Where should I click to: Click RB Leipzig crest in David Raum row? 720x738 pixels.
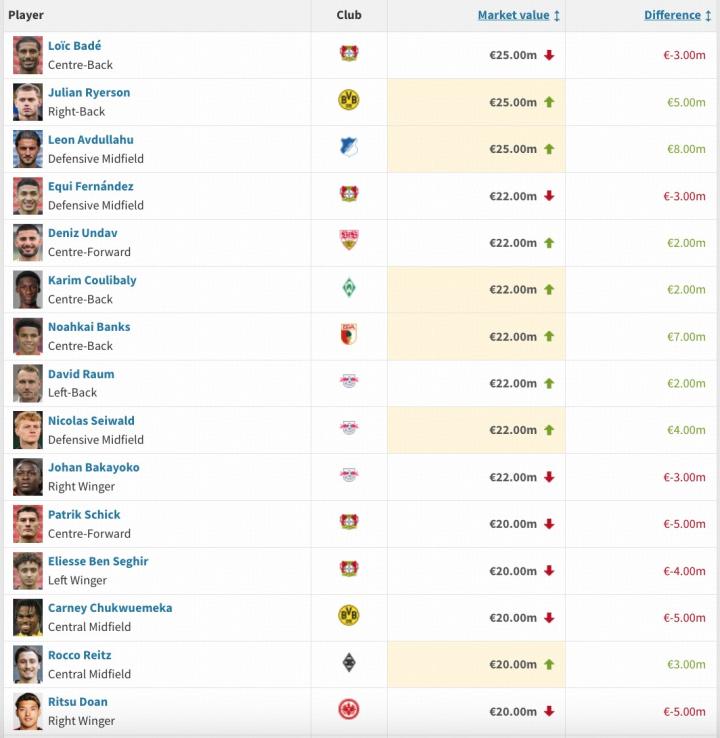[x=348, y=382]
